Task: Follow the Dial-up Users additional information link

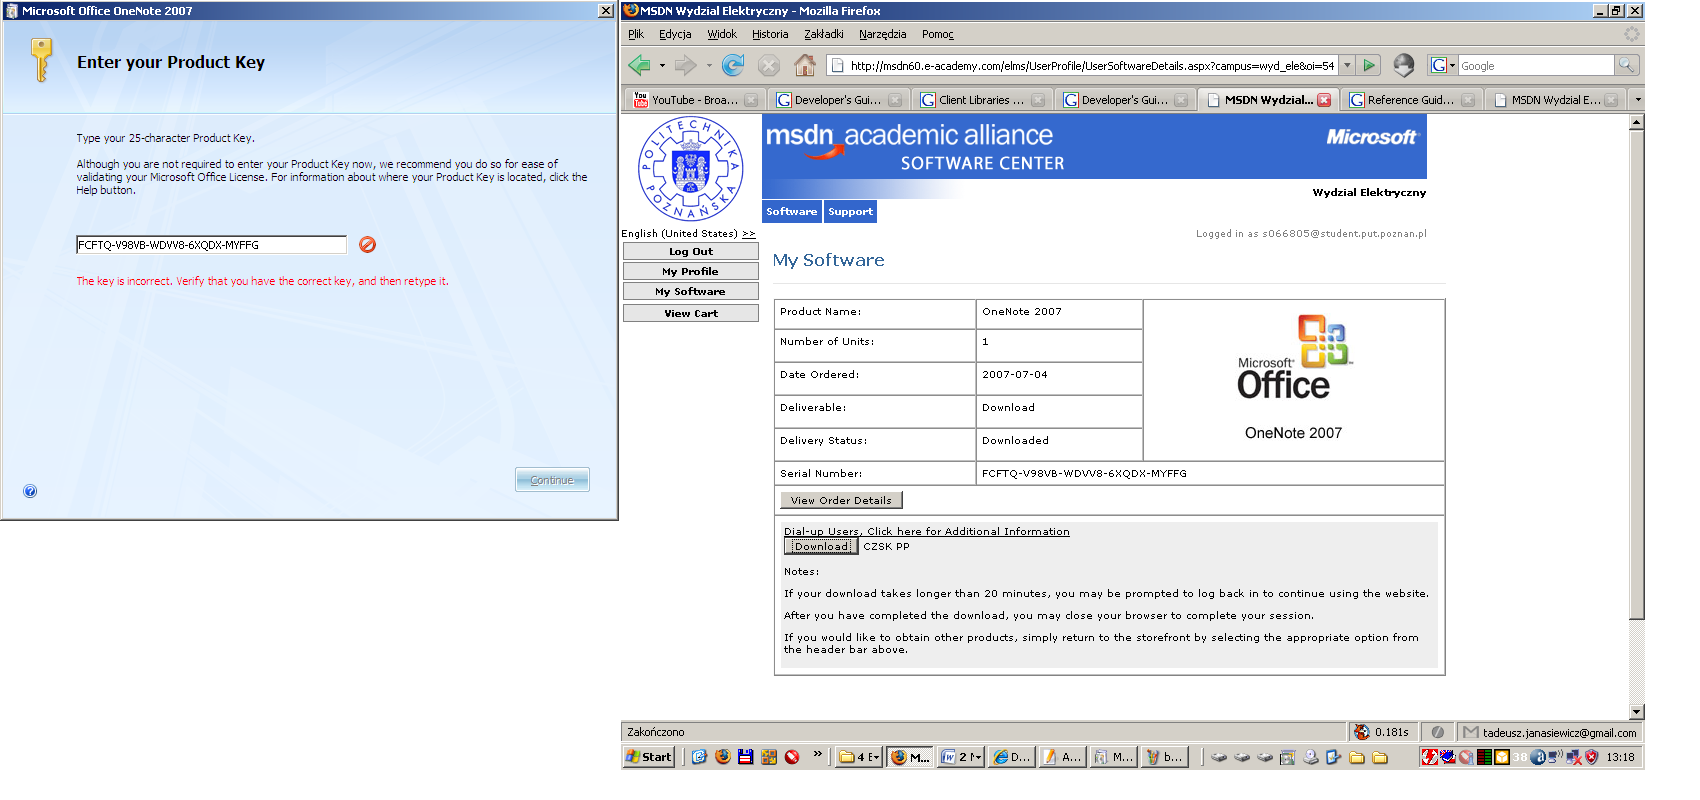Action: 926,531
